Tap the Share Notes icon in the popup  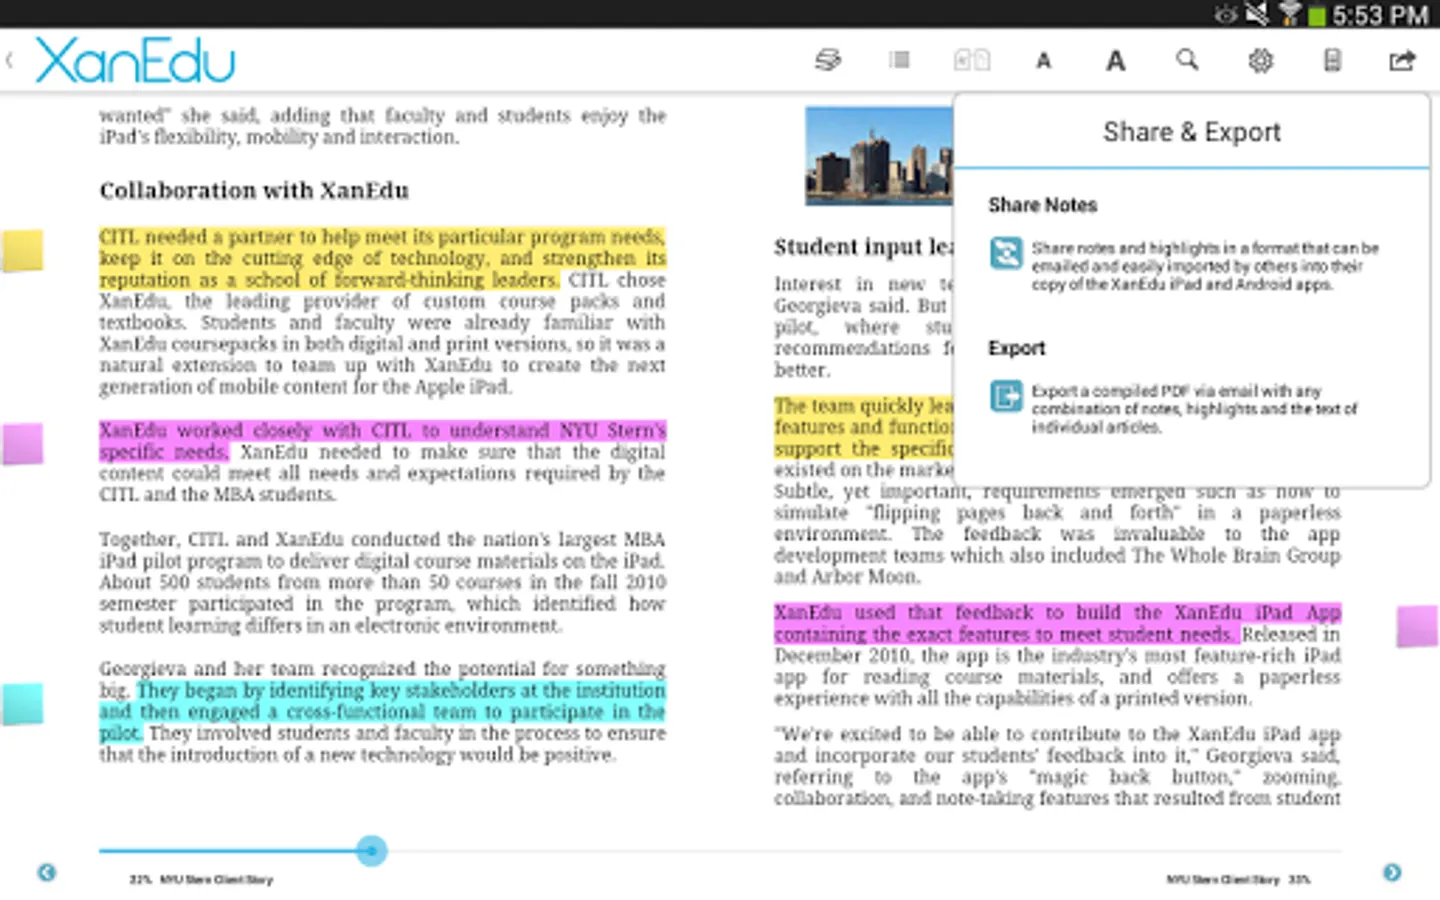pyautogui.click(x=1006, y=253)
